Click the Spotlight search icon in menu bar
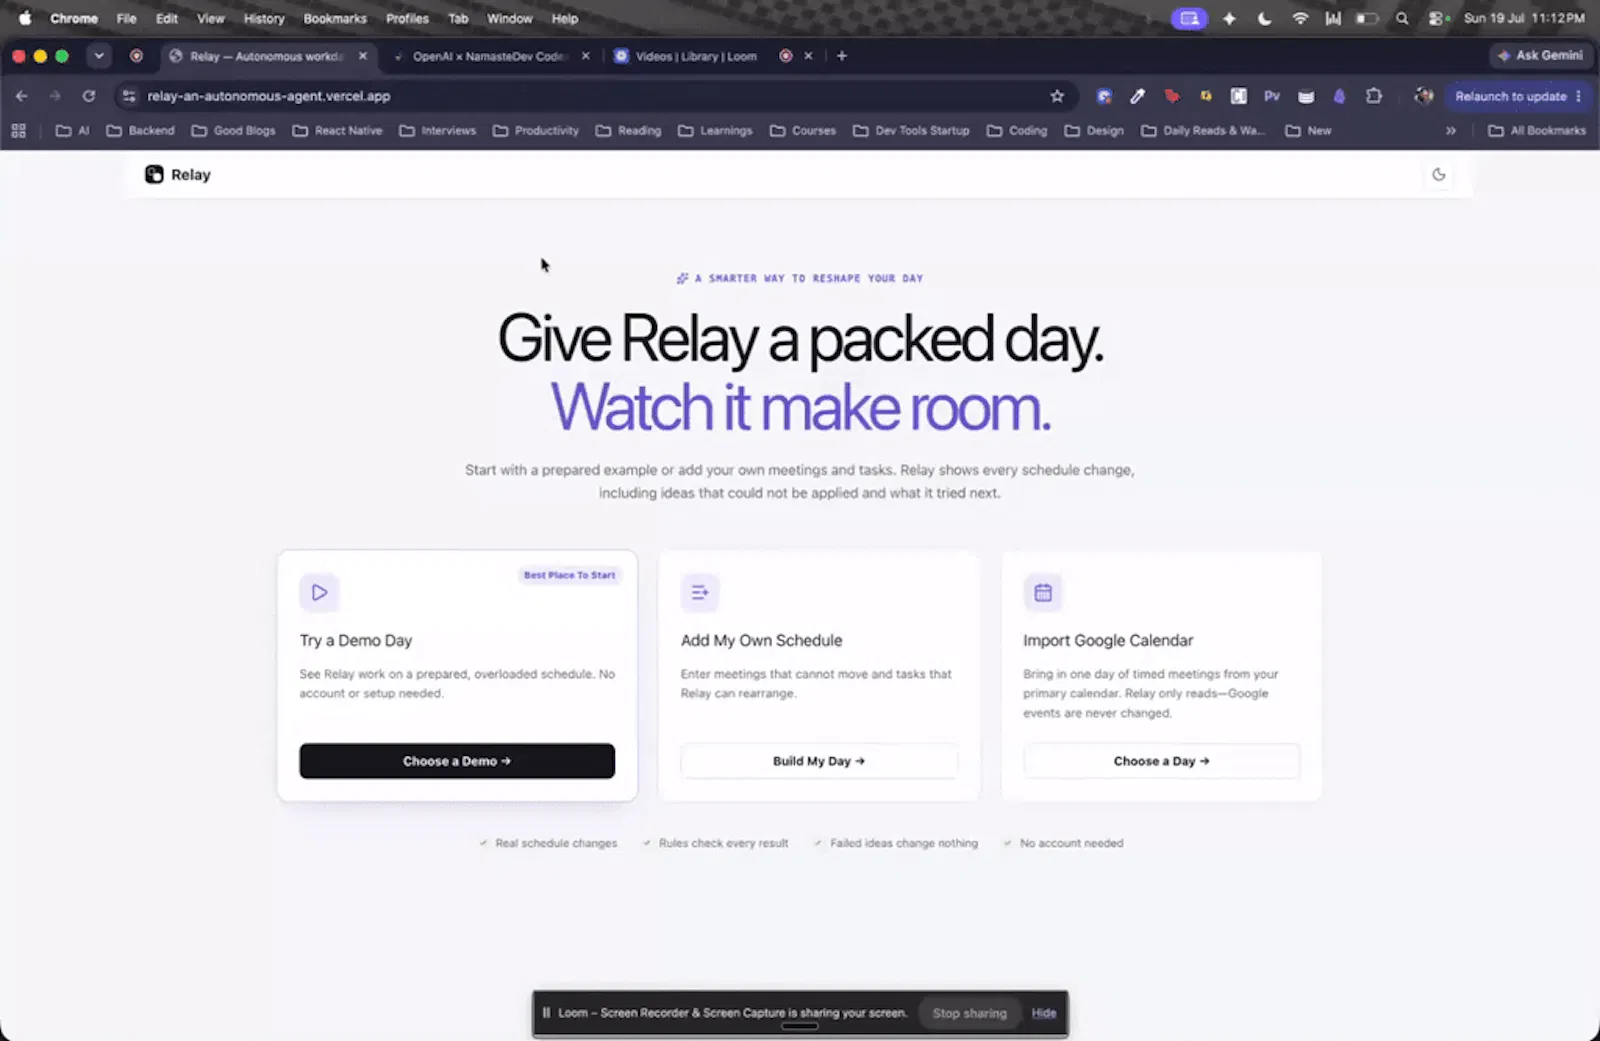1600x1041 pixels. [x=1402, y=18]
